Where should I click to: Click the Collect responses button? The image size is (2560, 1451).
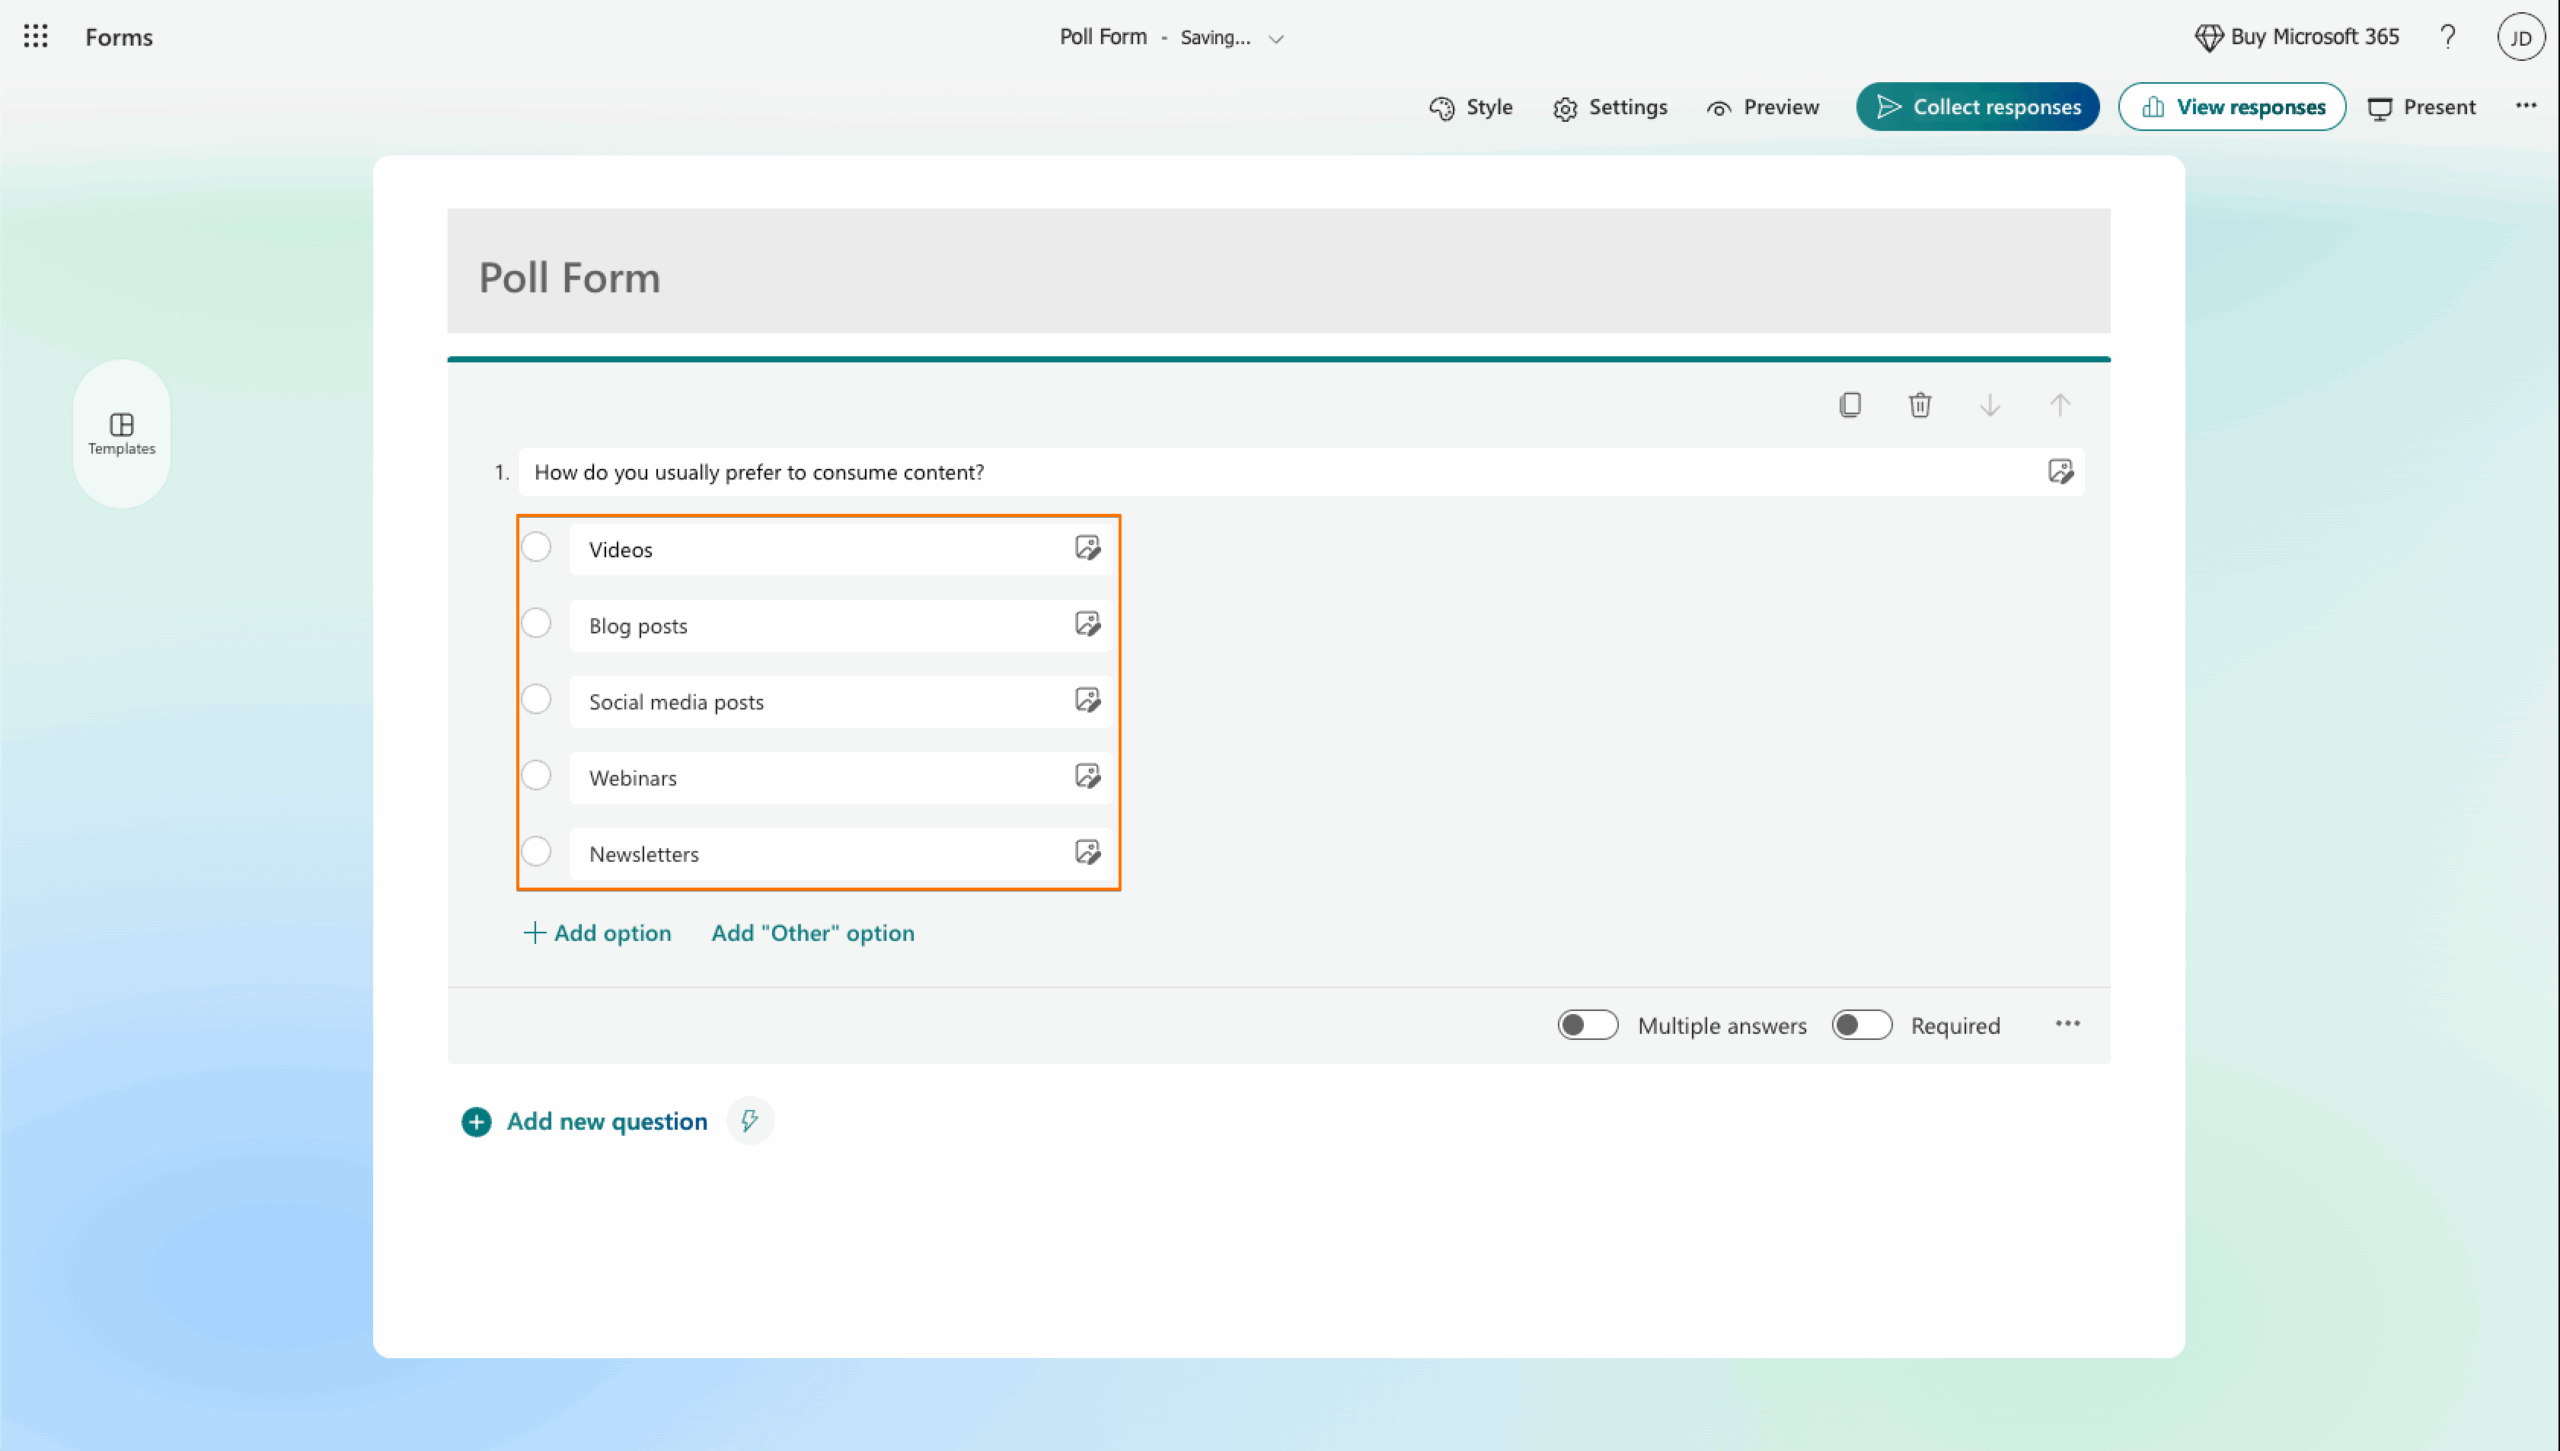1977,106
